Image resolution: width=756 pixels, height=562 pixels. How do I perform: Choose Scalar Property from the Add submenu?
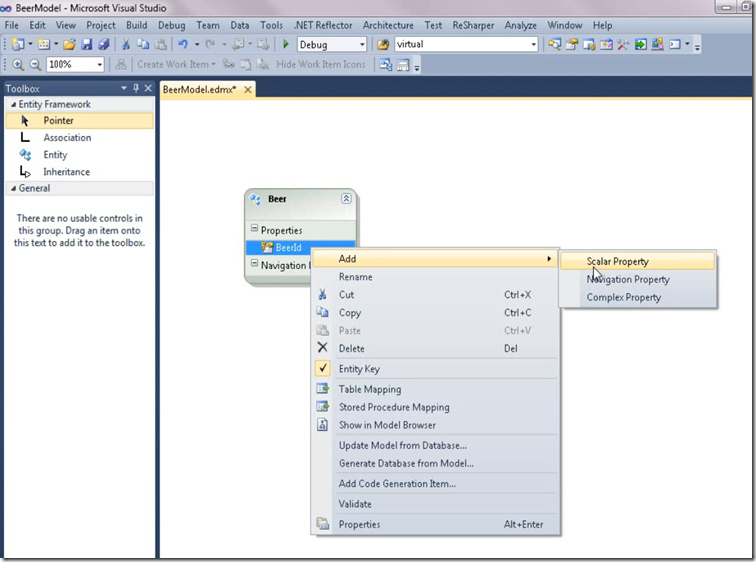(x=637, y=261)
